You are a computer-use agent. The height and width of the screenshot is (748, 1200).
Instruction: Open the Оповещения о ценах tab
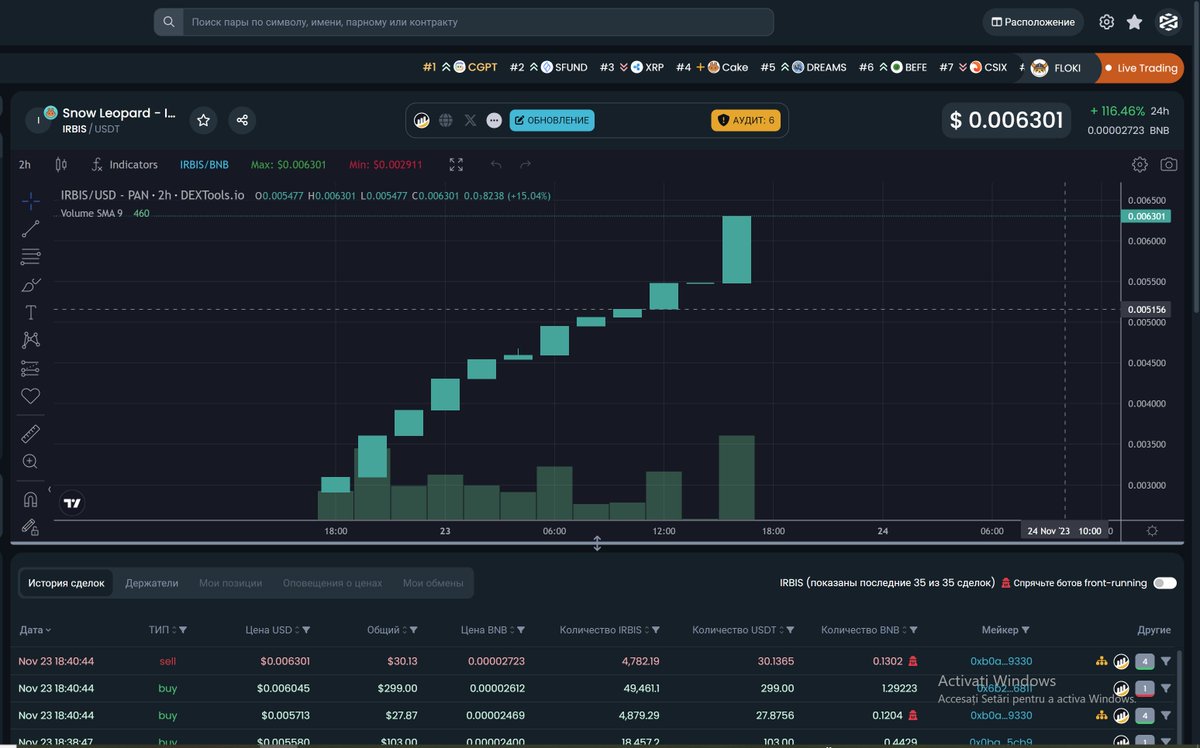click(333, 583)
